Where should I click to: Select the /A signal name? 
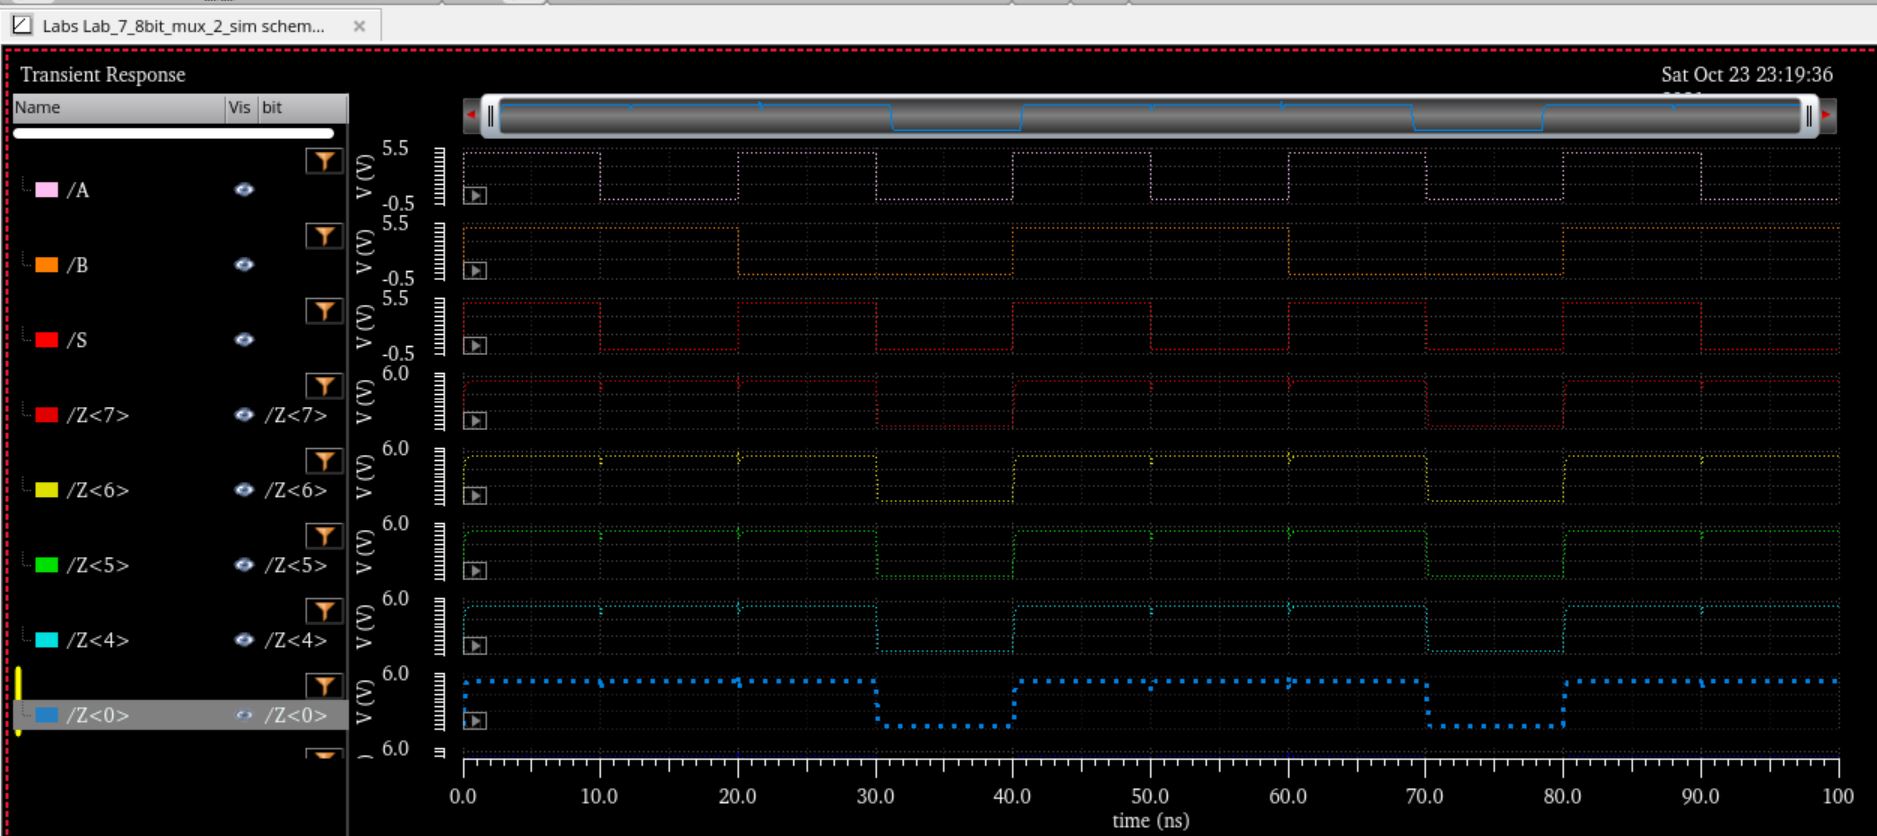(78, 190)
